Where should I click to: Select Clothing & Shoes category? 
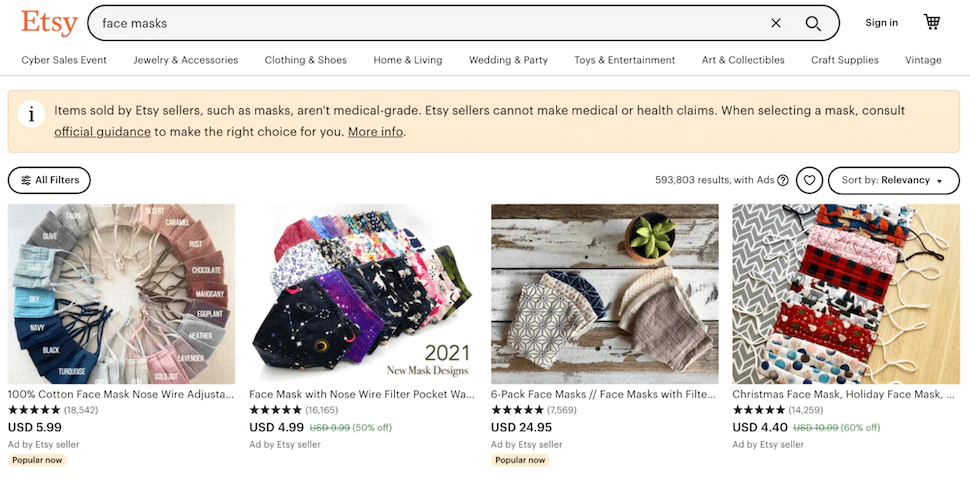[306, 60]
